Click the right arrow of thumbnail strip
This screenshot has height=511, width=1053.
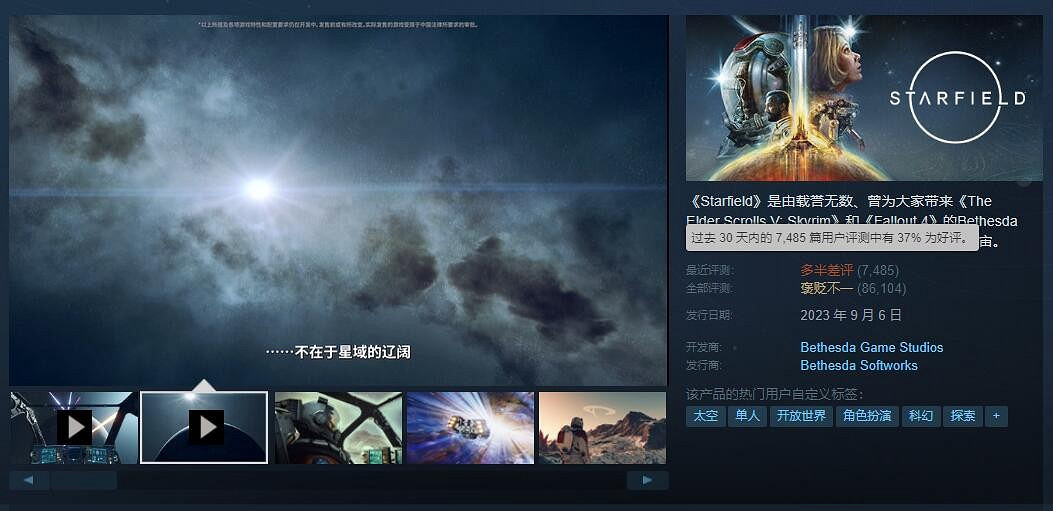pyautogui.click(x=647, y=480)
